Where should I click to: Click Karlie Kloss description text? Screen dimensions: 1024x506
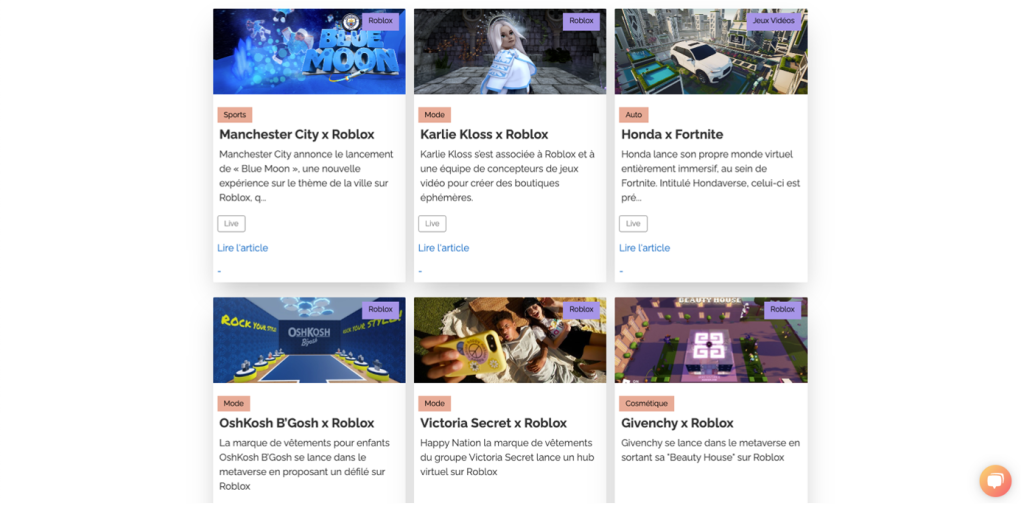[x=507, y=176]
